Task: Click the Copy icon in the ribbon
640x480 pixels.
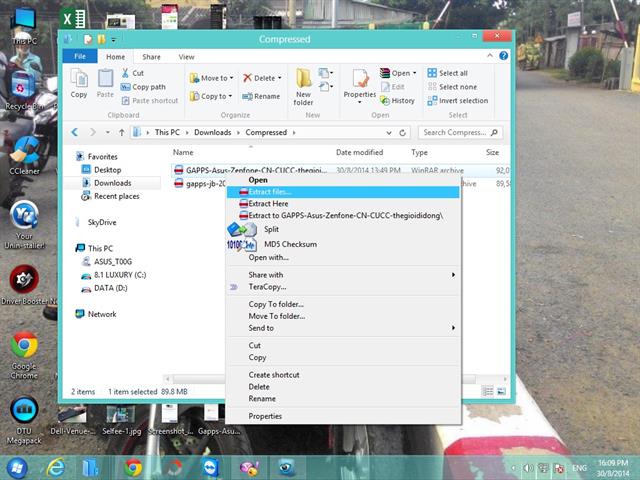Action: click(79, 83)
